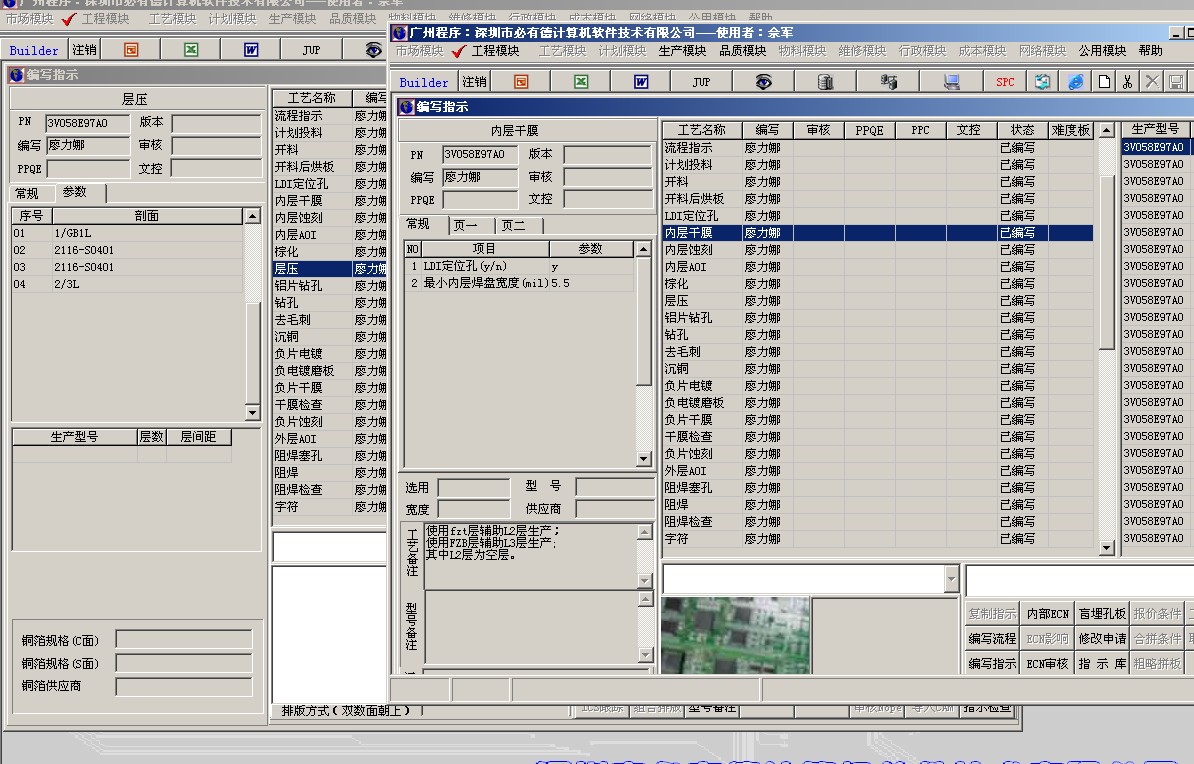
Task: Open the 工程模块 menu in front window
Action: (495, 51)
